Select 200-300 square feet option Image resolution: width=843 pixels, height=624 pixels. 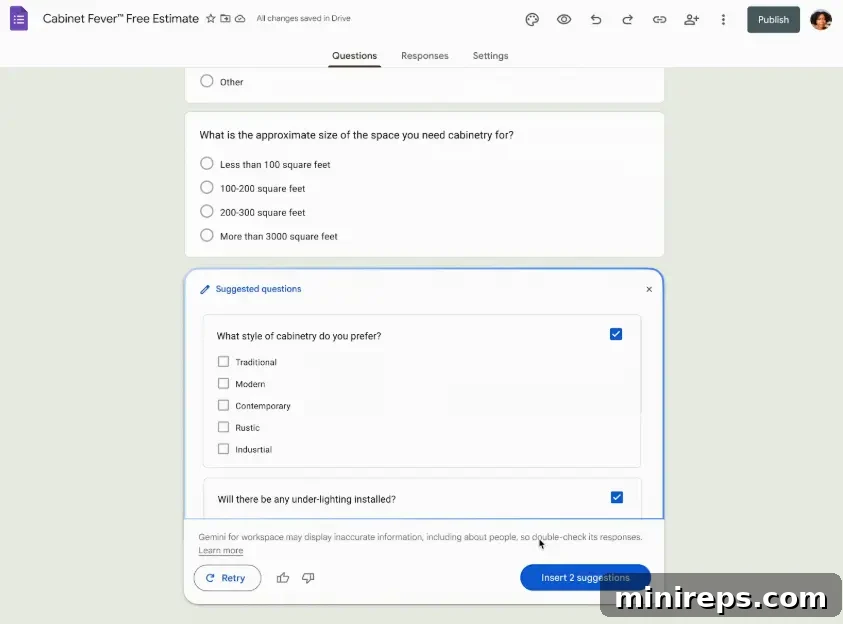[x=206, y=211]
